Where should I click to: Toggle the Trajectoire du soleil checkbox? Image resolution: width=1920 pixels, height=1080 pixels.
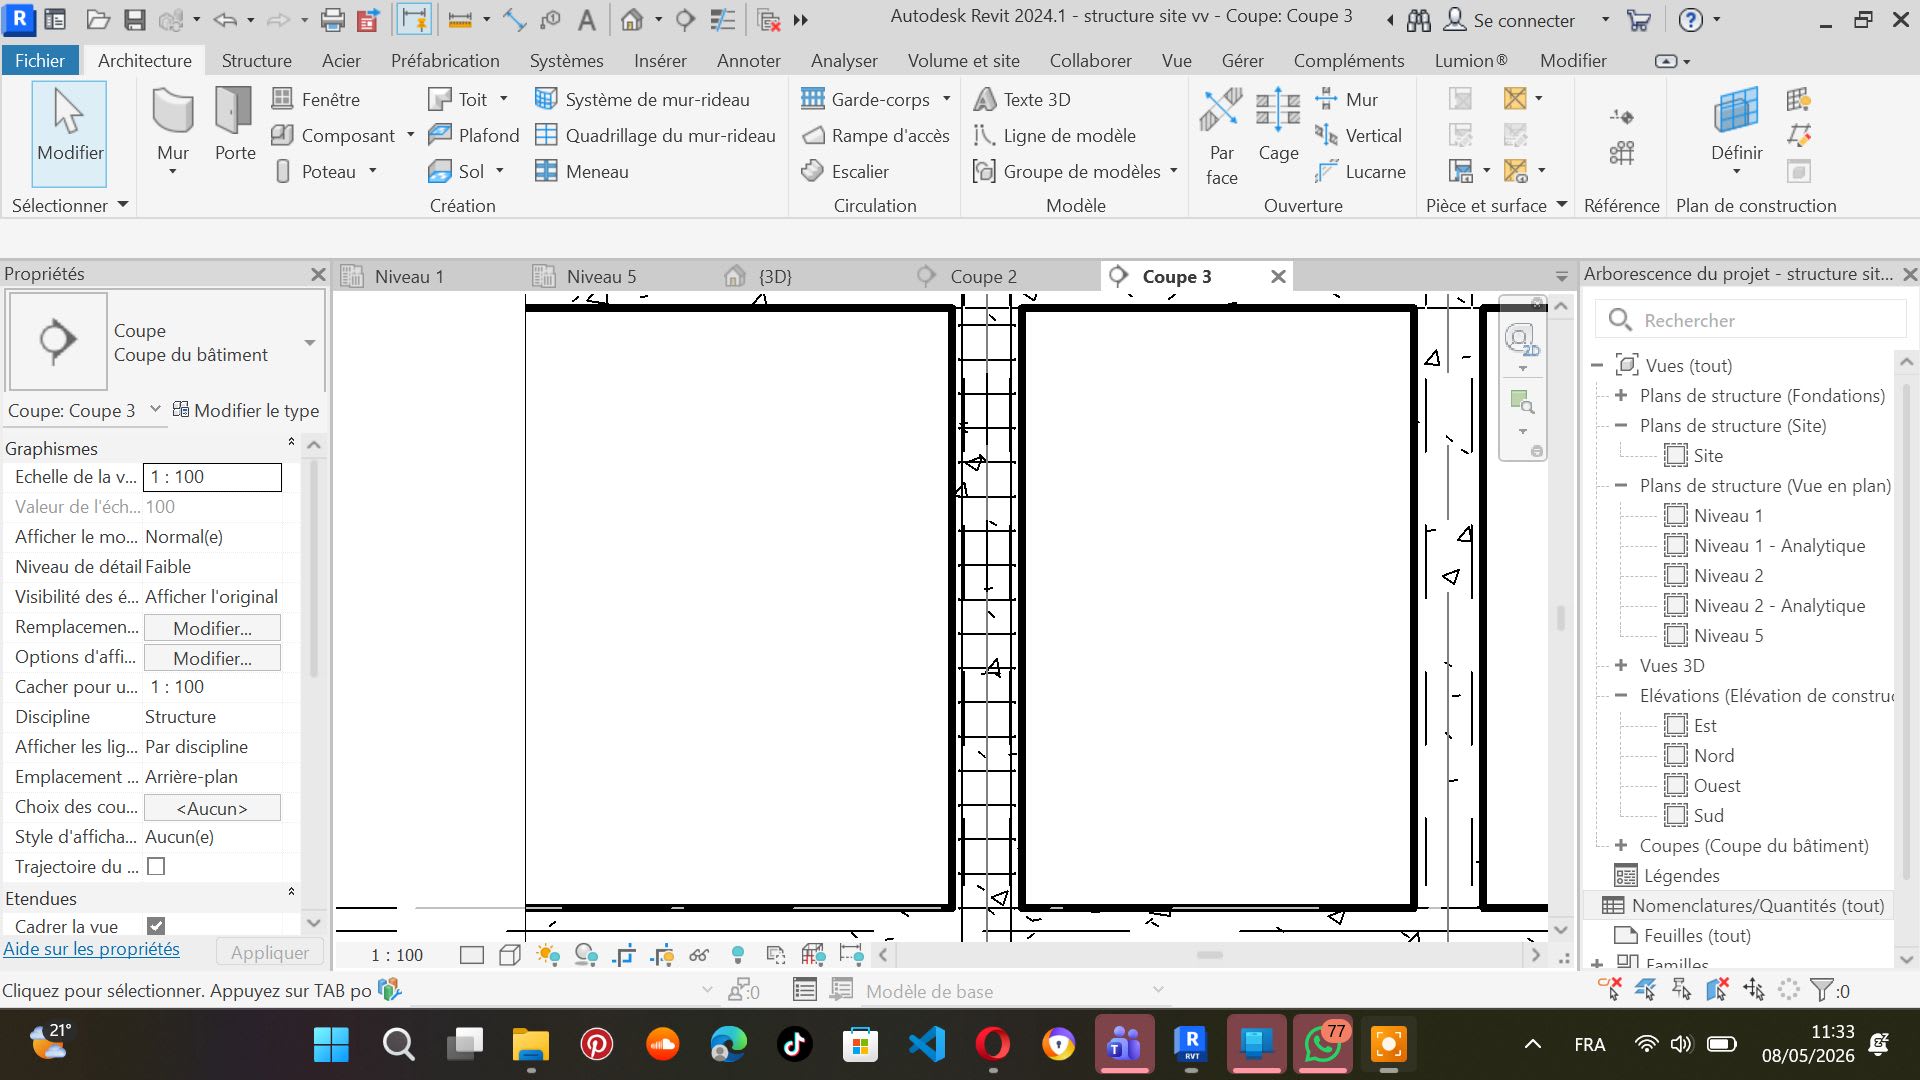click(156, 867)
